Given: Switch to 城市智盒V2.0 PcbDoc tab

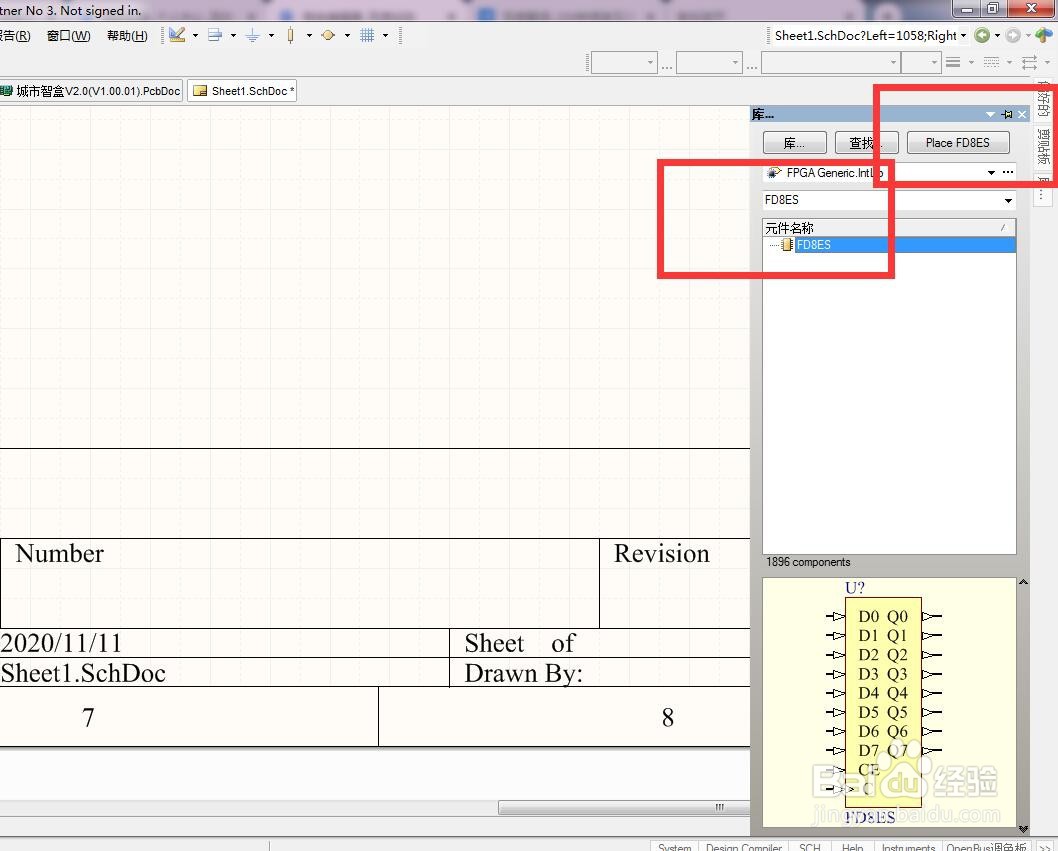Looking at the screenshot, I should [91, 91].
